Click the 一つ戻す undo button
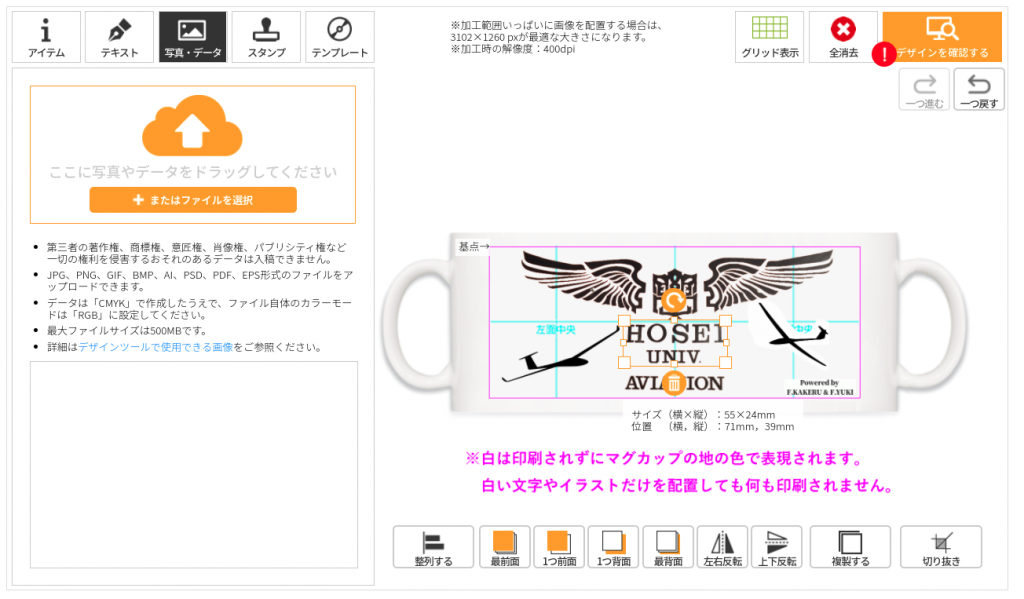This screenshot has width=1024, height=599. 979,89
